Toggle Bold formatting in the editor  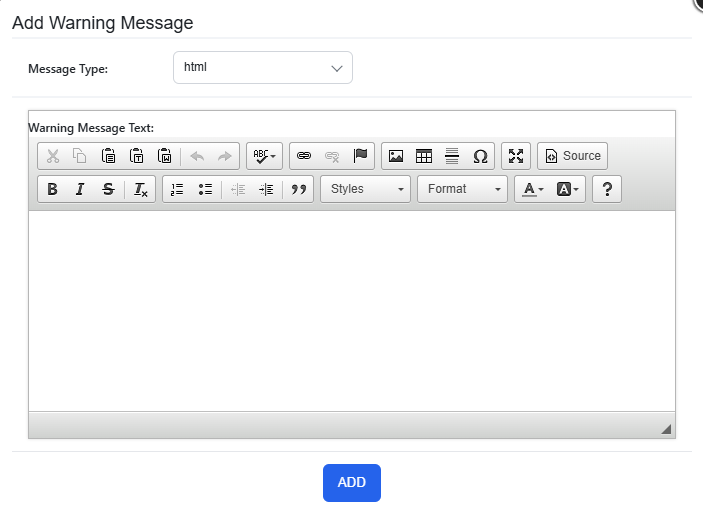pyautogui.click(x=52, y=189)
